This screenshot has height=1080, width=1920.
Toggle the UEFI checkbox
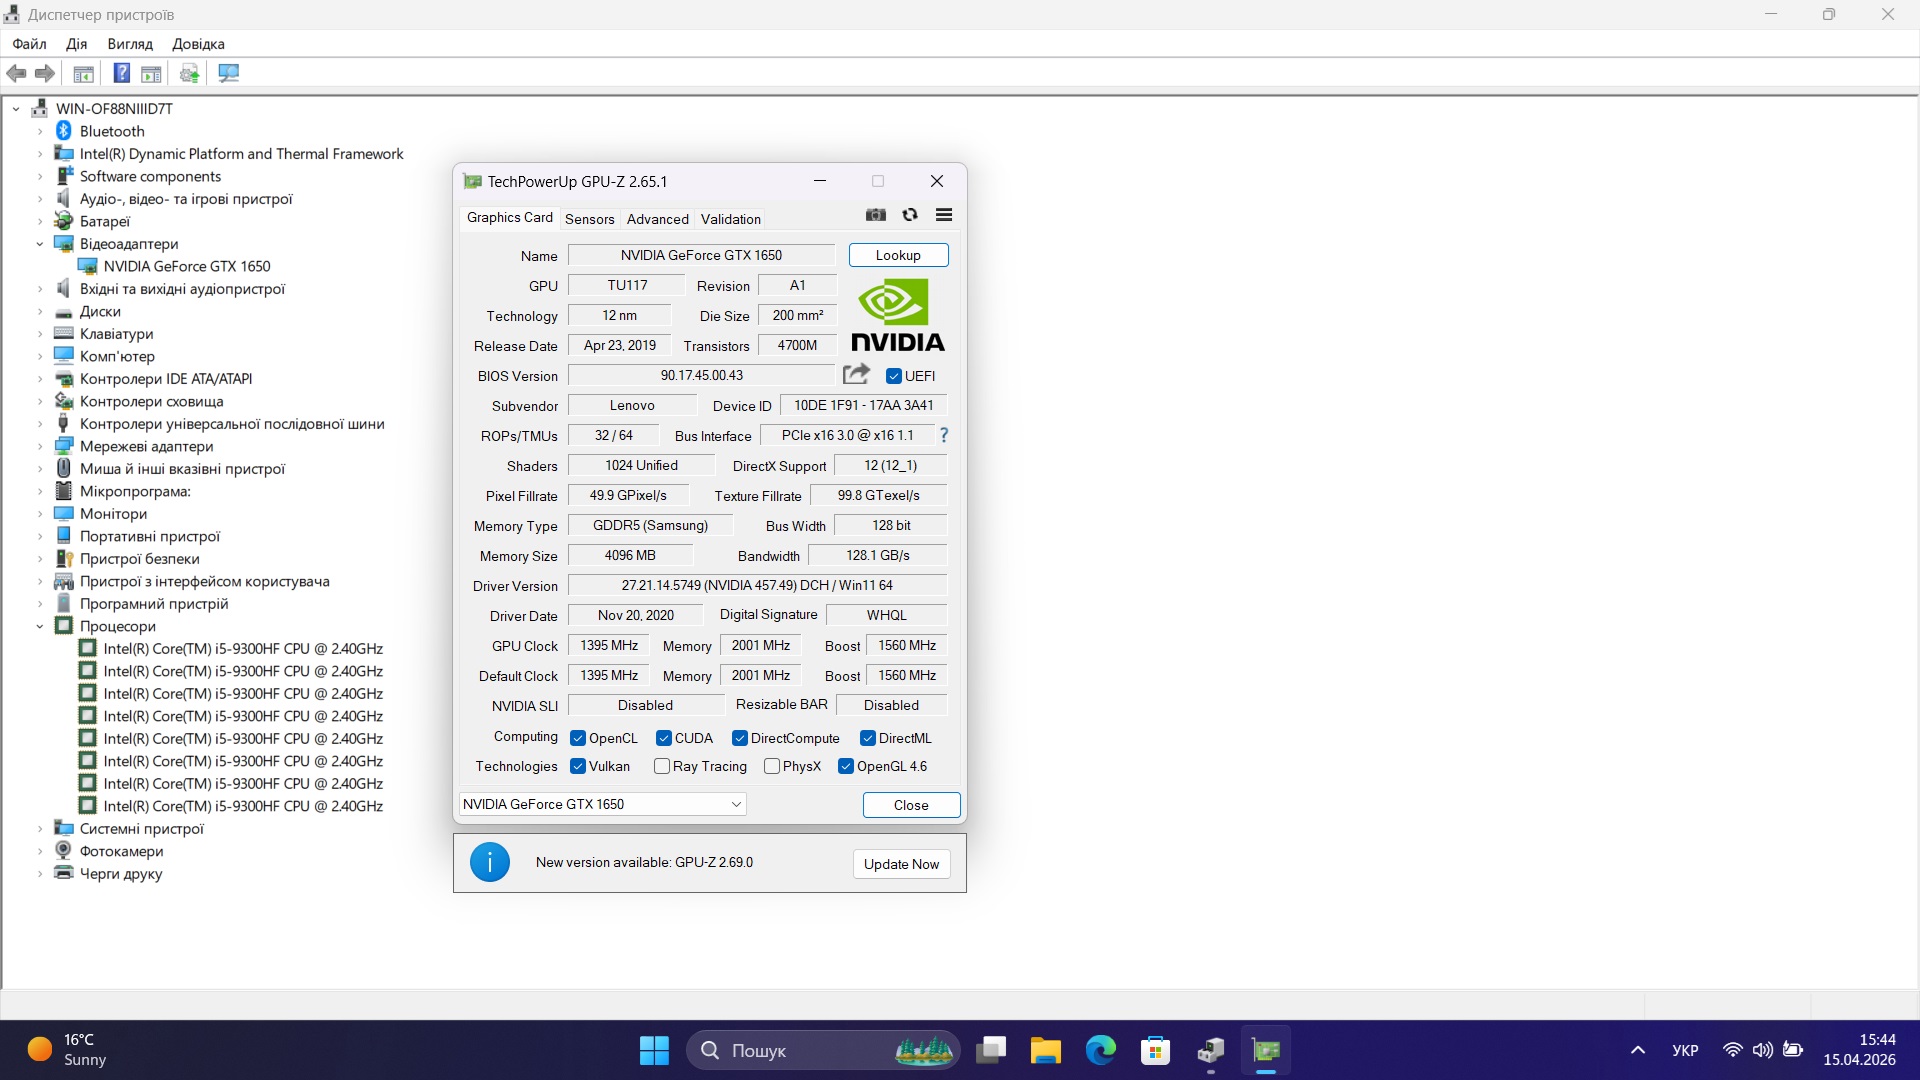[894, 376]
